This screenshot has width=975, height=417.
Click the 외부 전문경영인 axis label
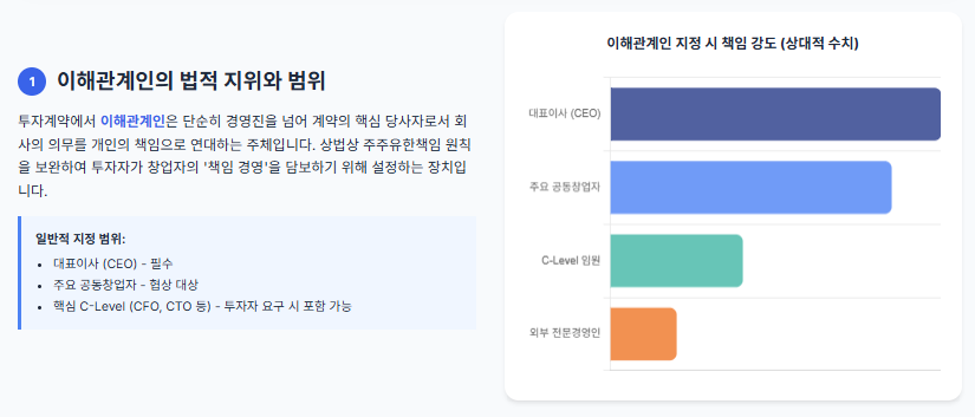565,334
